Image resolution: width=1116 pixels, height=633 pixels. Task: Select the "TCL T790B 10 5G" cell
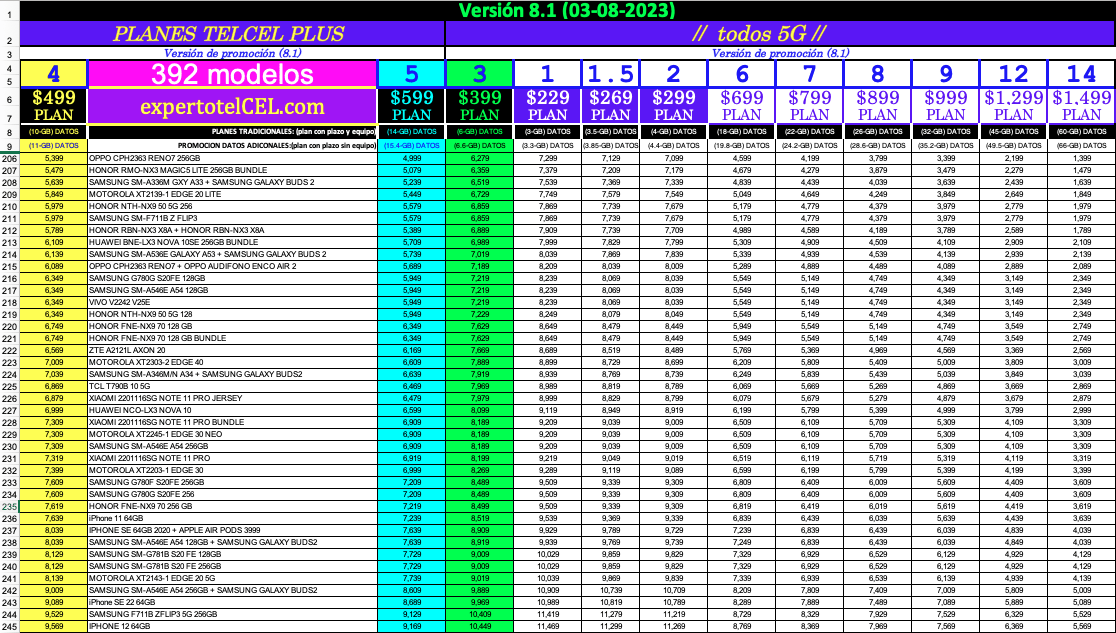231,386
